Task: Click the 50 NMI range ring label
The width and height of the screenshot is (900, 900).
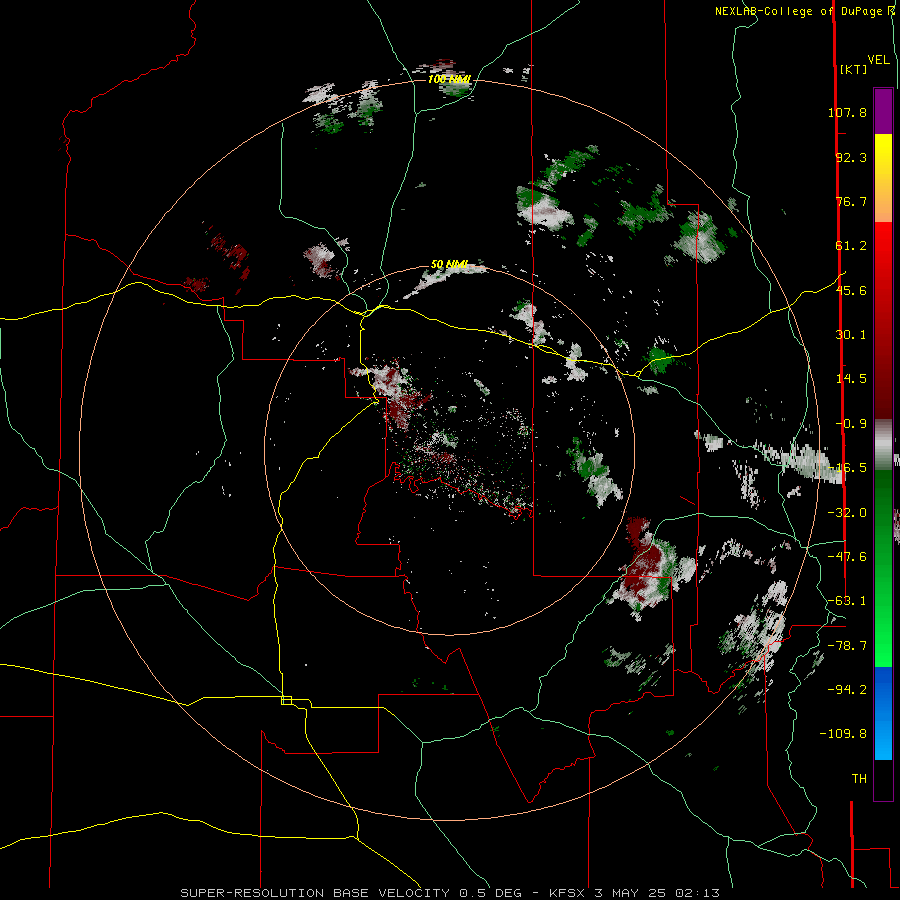Action: click(x=449, y=265)
